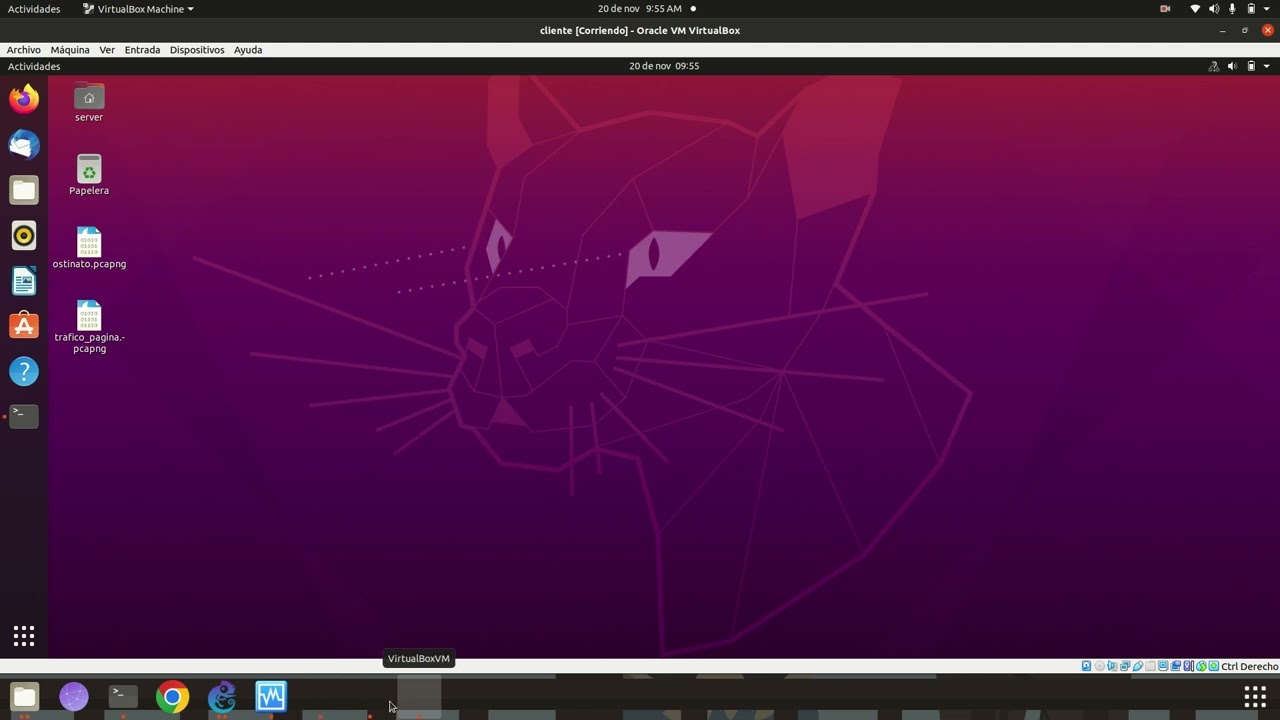
Task: Click the guest volume indicator
Action: [1232, 66]
